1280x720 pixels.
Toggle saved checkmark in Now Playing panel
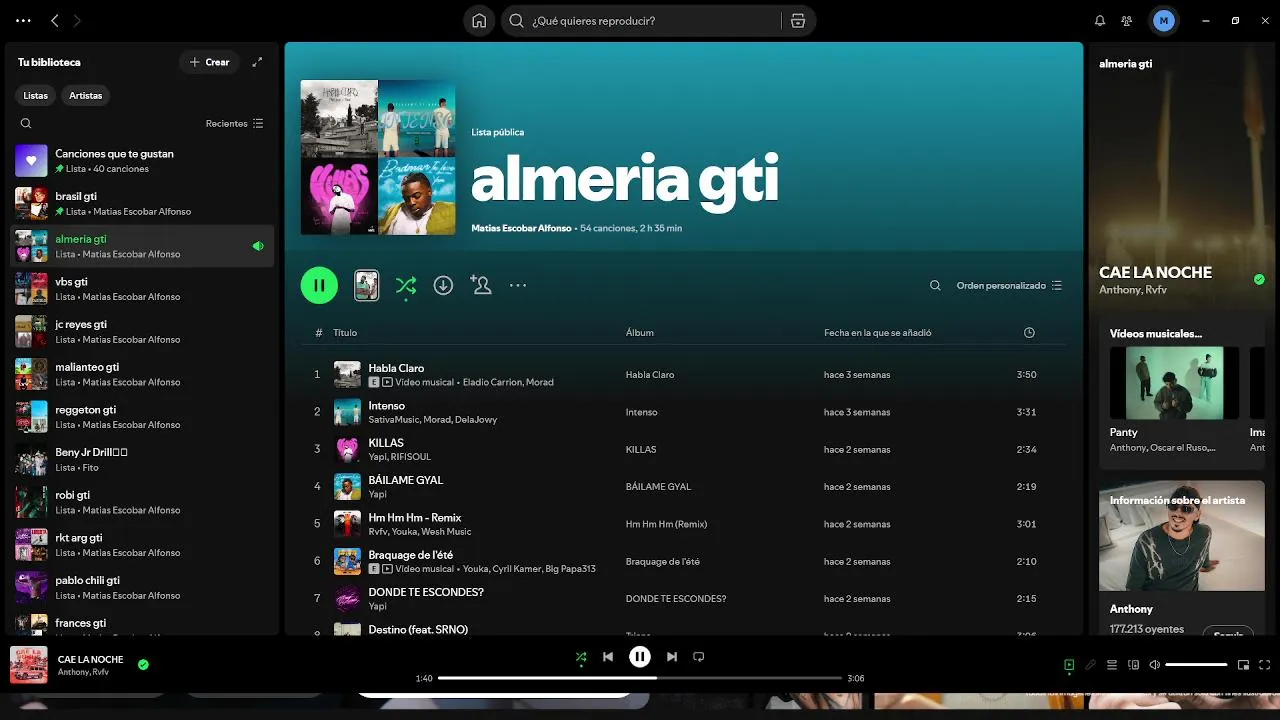[1259, 280]
